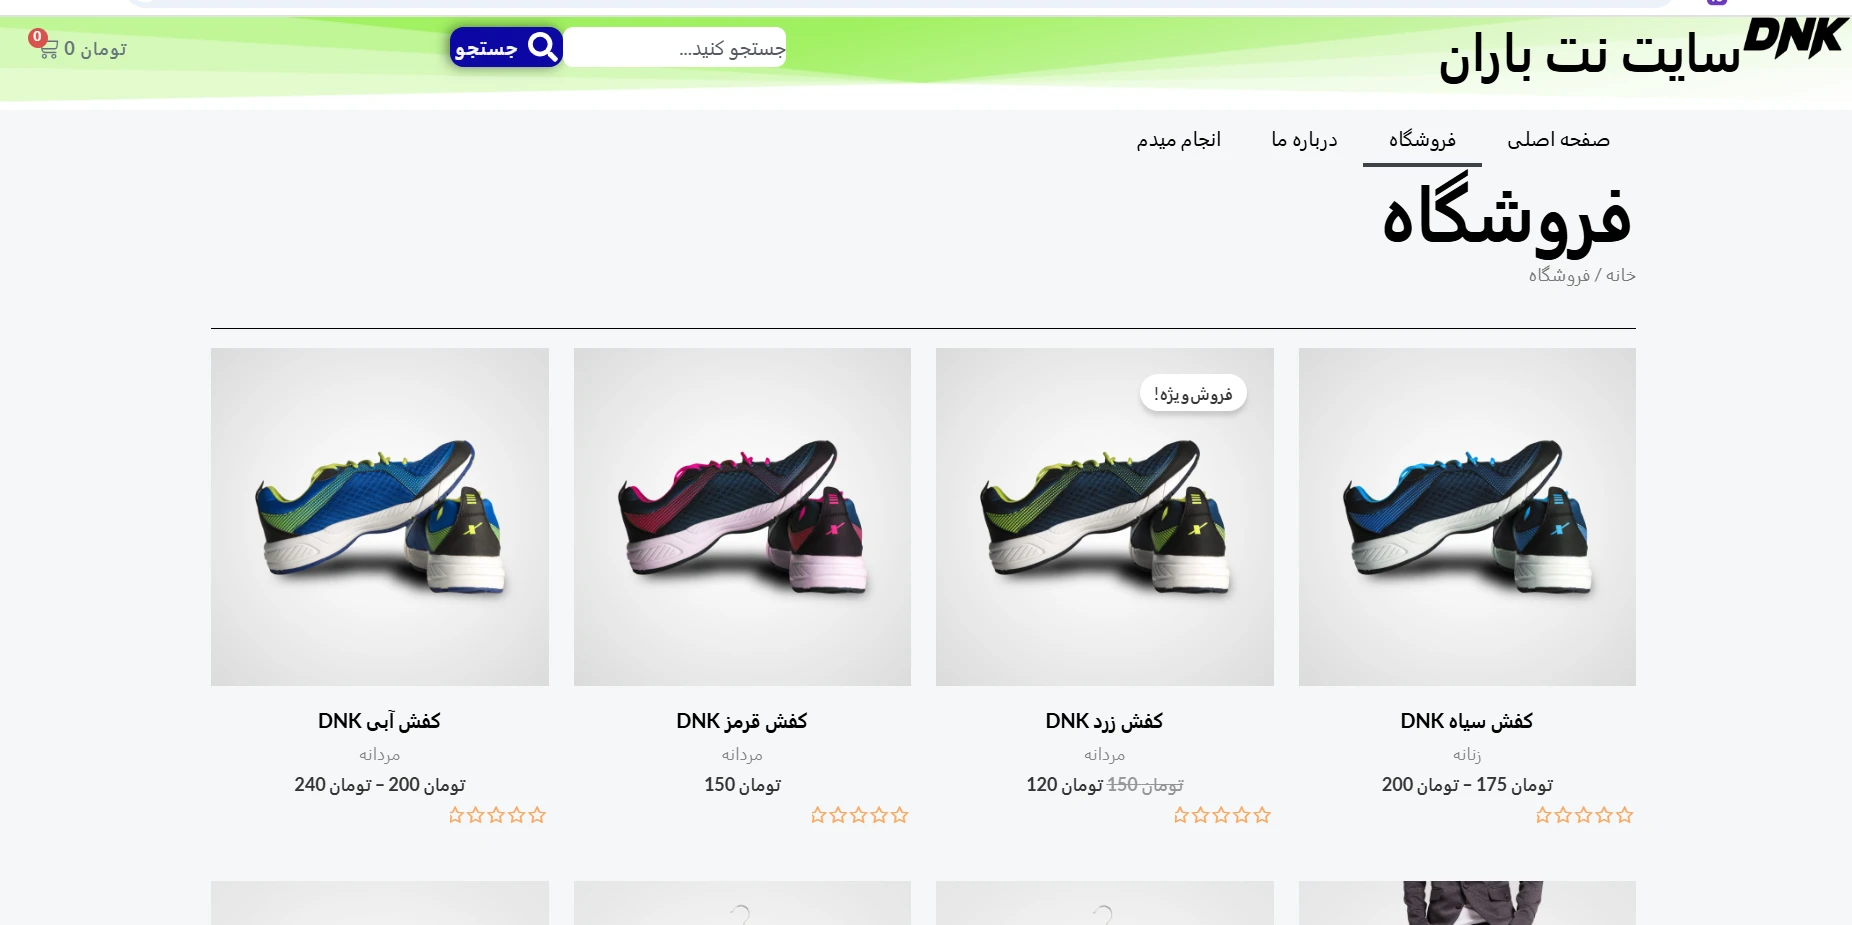Open the black DNK shoe image (کفش سیاه)
Viewport: 1852px width, 925px height.
1467,517
